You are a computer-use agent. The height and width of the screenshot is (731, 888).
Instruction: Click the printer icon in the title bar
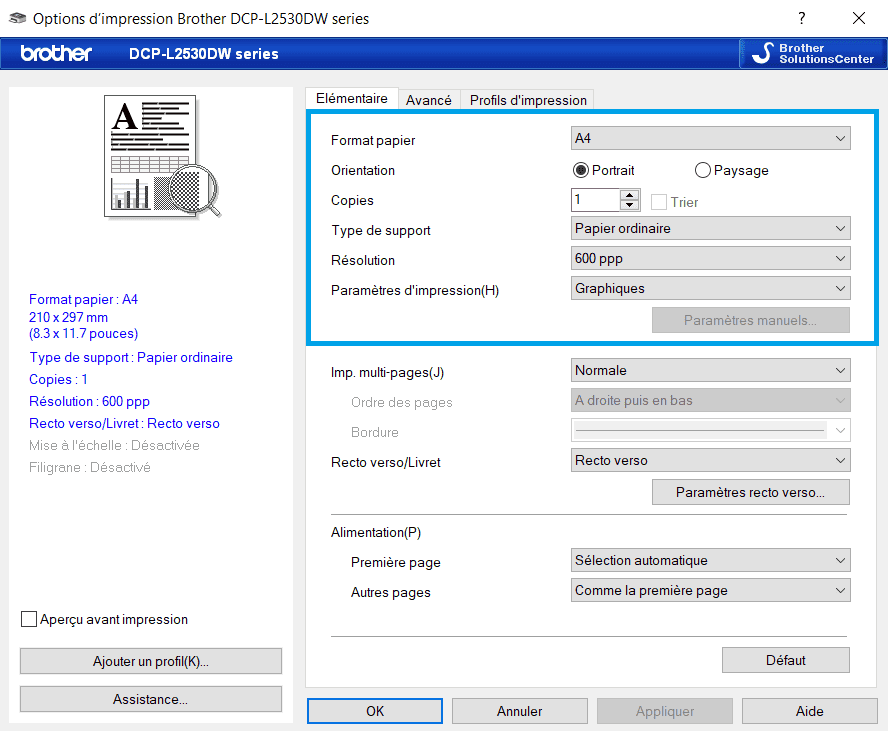(x=18, y=18)
